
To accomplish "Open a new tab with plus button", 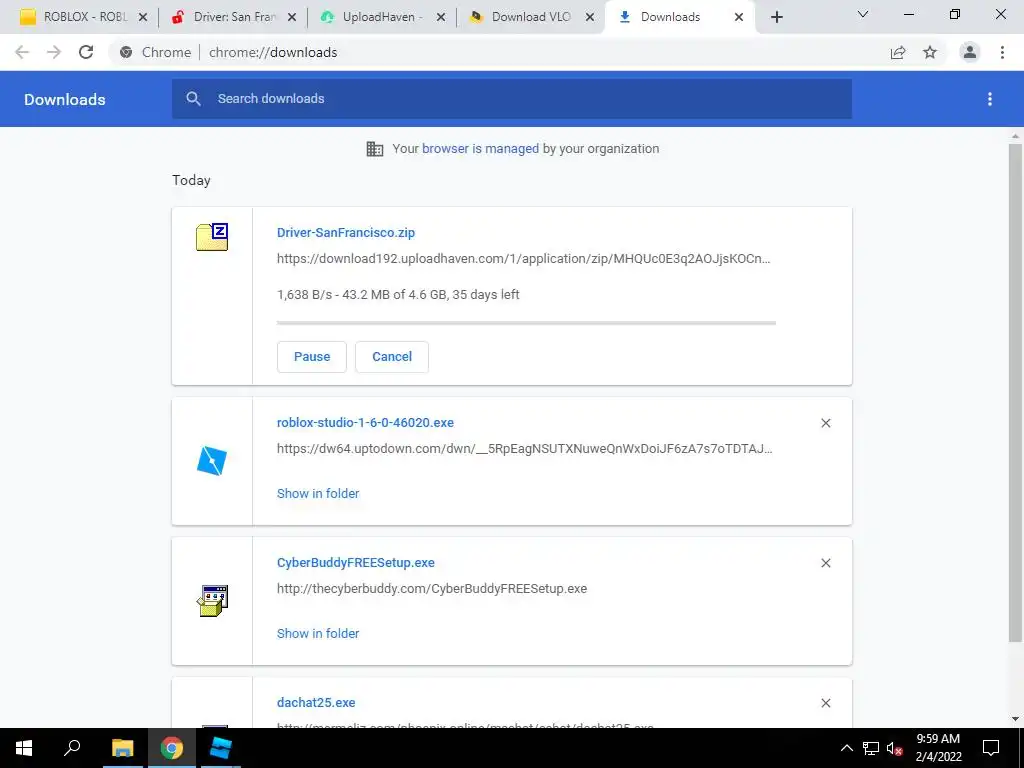I will pos(776,18).
